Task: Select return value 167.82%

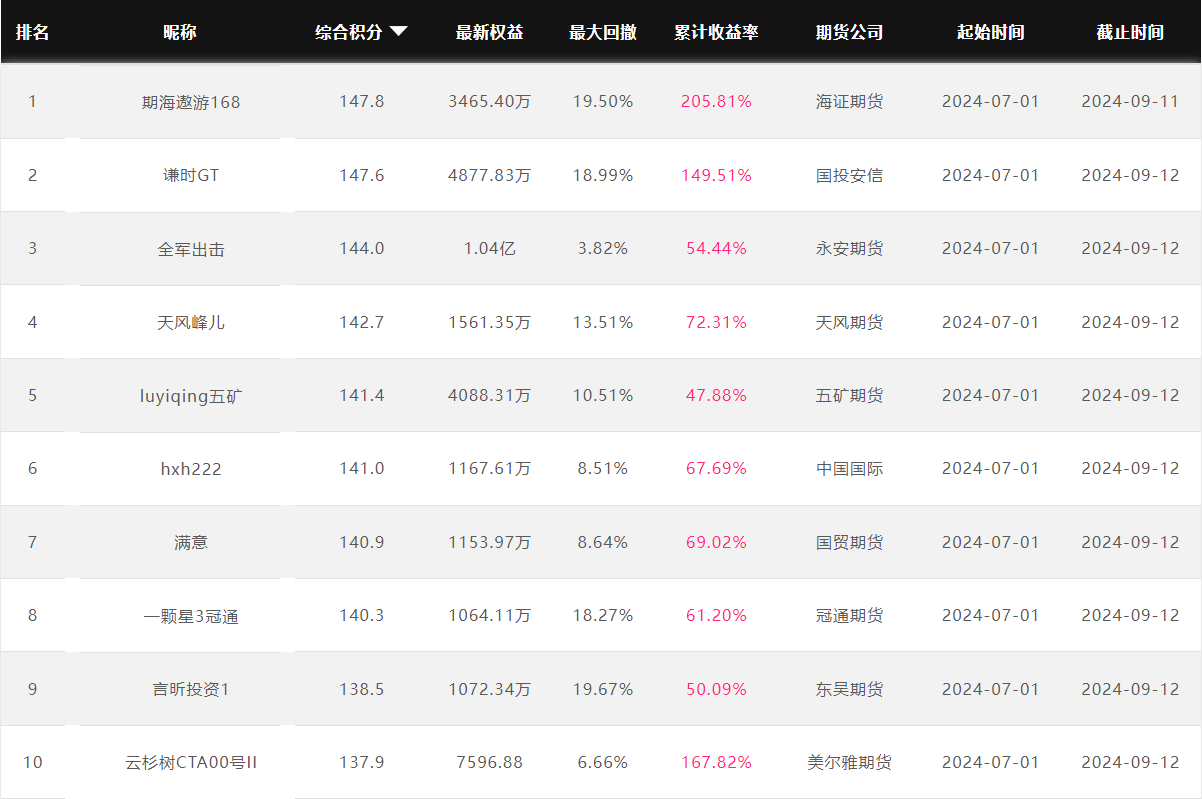Action: click(716, 762)
